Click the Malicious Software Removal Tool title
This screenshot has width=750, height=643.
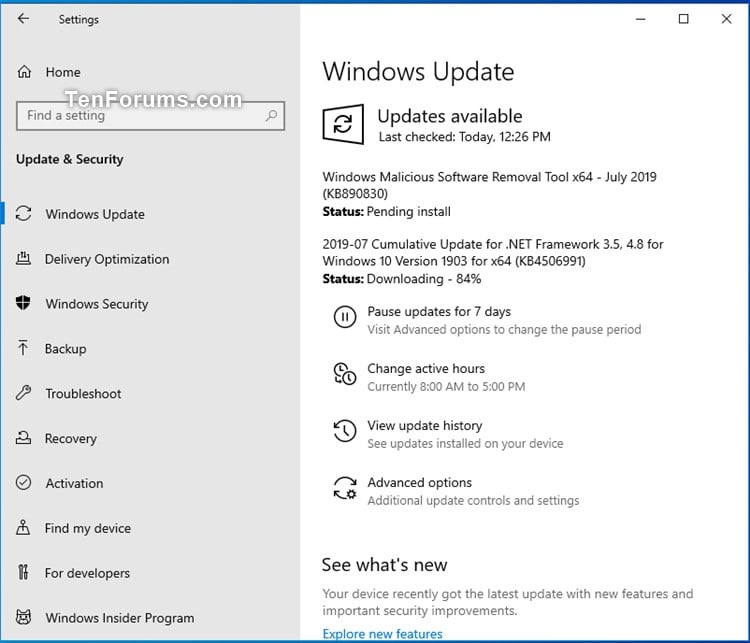(489, 185)
